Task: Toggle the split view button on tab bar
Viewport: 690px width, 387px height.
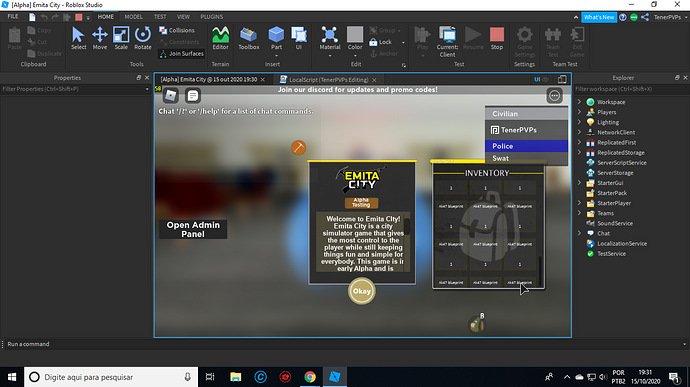Action: [562, 80]
